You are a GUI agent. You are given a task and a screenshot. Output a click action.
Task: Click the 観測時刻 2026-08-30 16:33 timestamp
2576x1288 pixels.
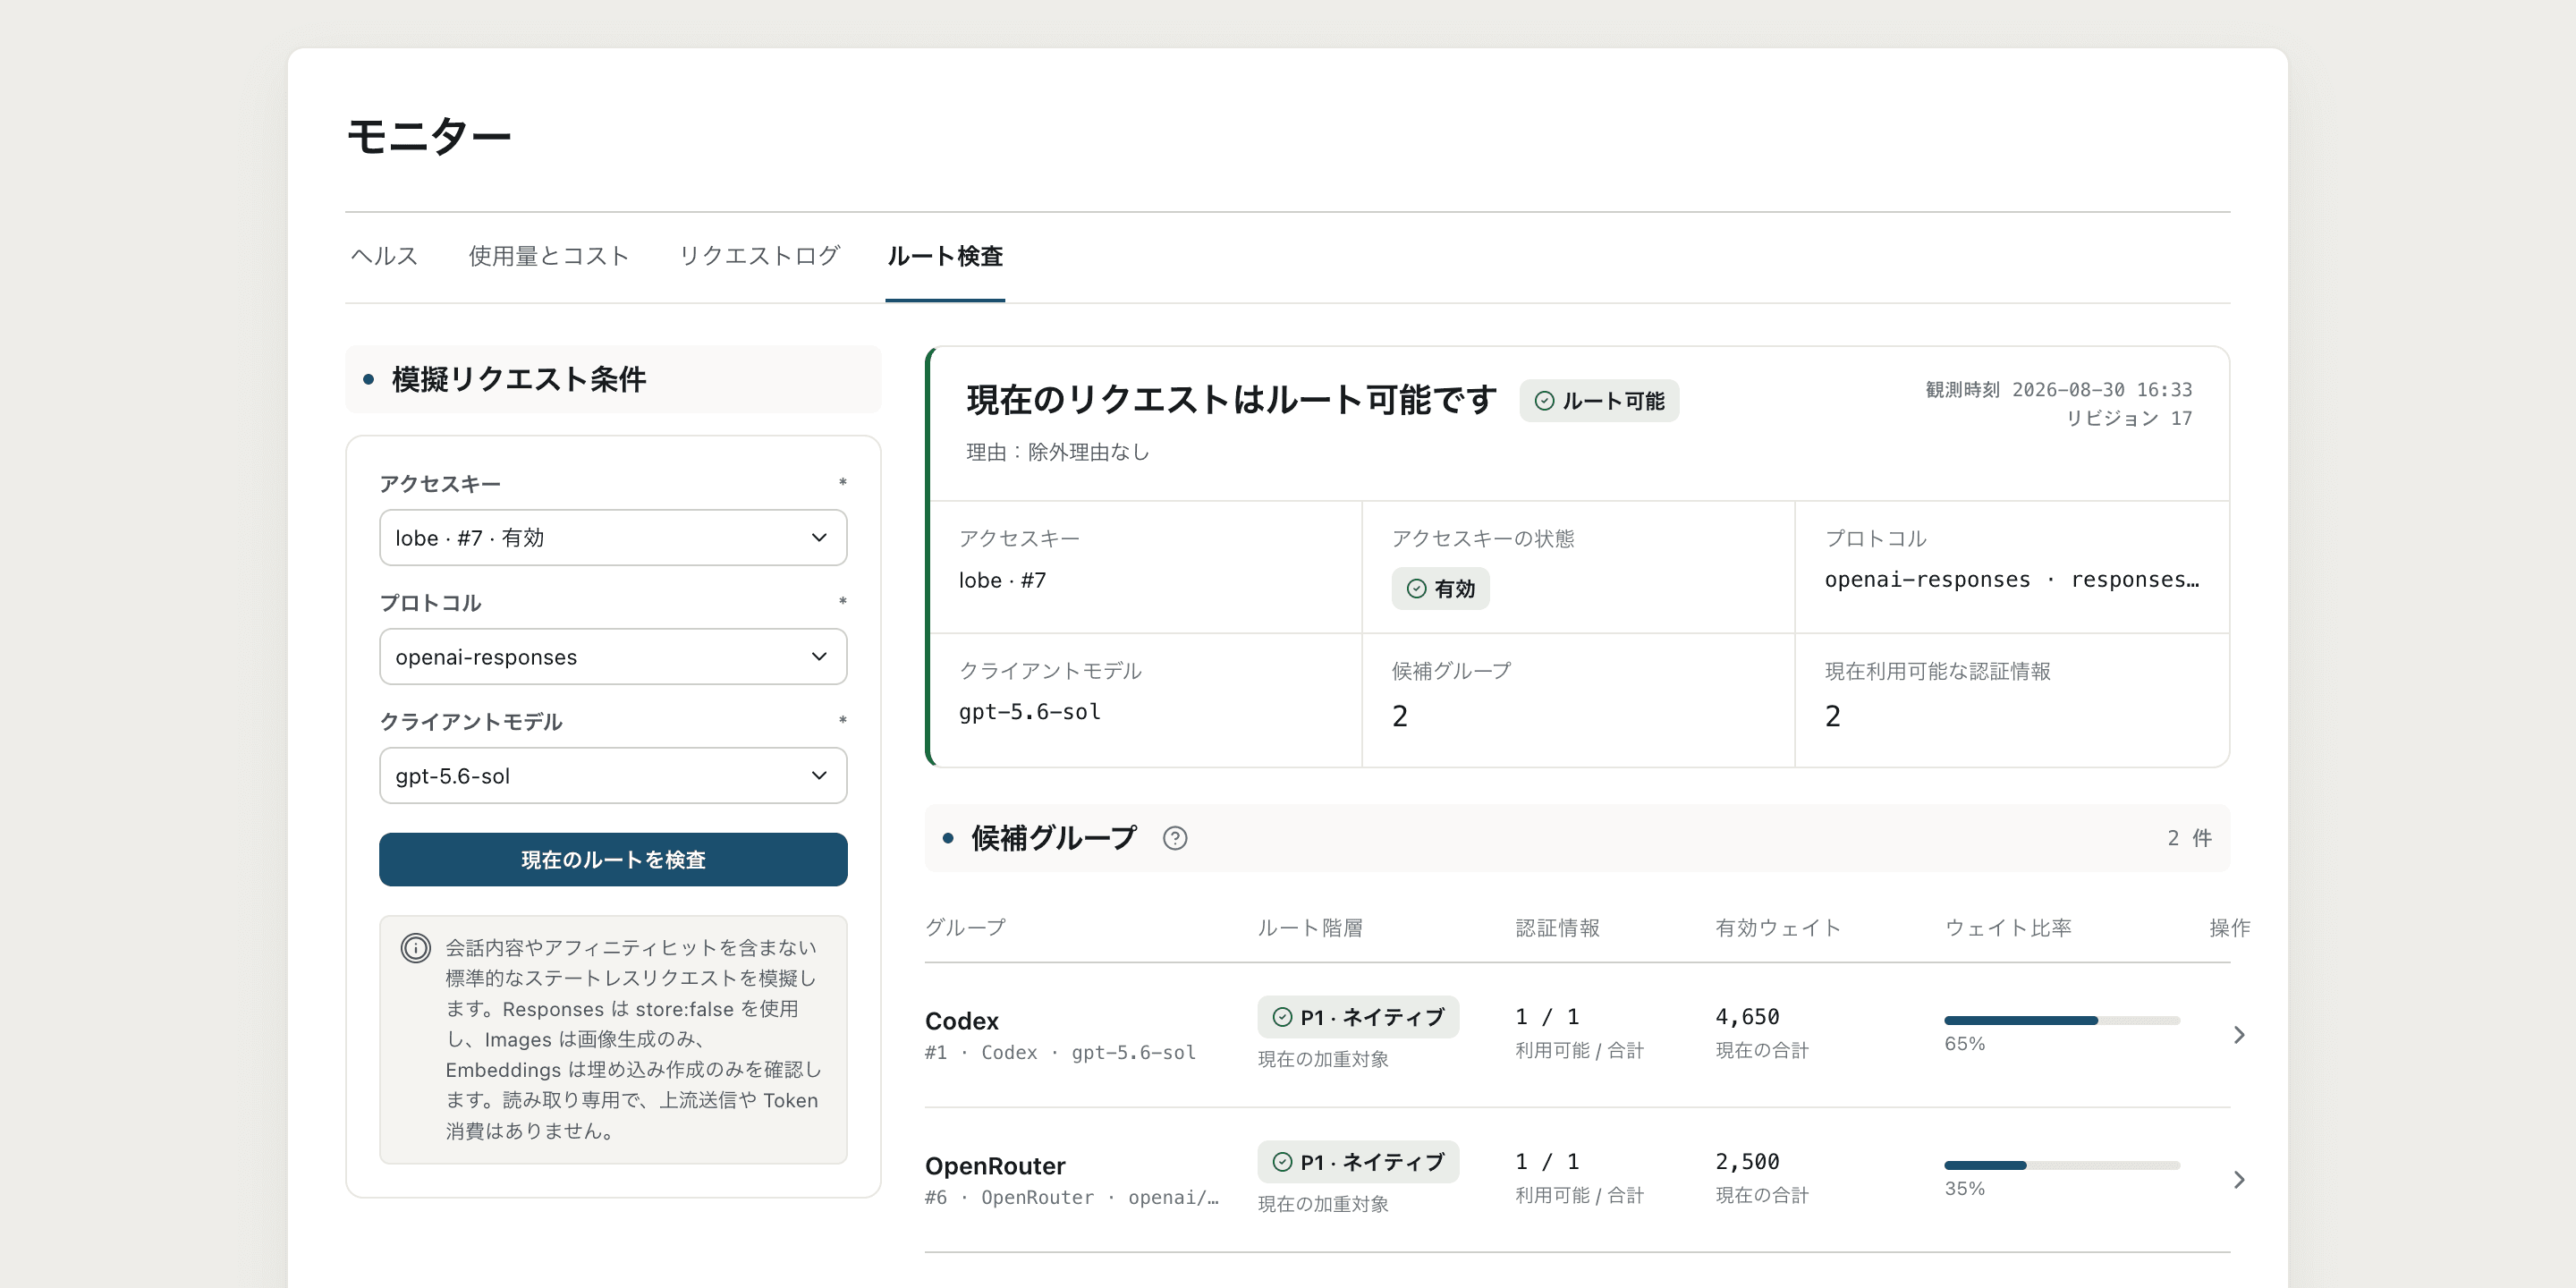pos(2059,389)
